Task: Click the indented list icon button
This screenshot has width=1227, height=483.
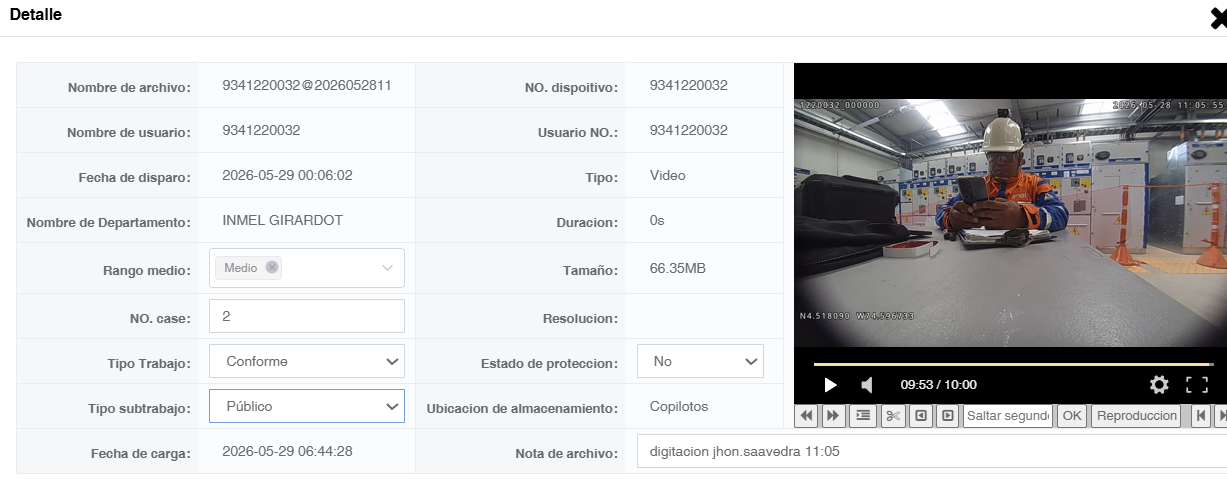Action: (863, 416)
